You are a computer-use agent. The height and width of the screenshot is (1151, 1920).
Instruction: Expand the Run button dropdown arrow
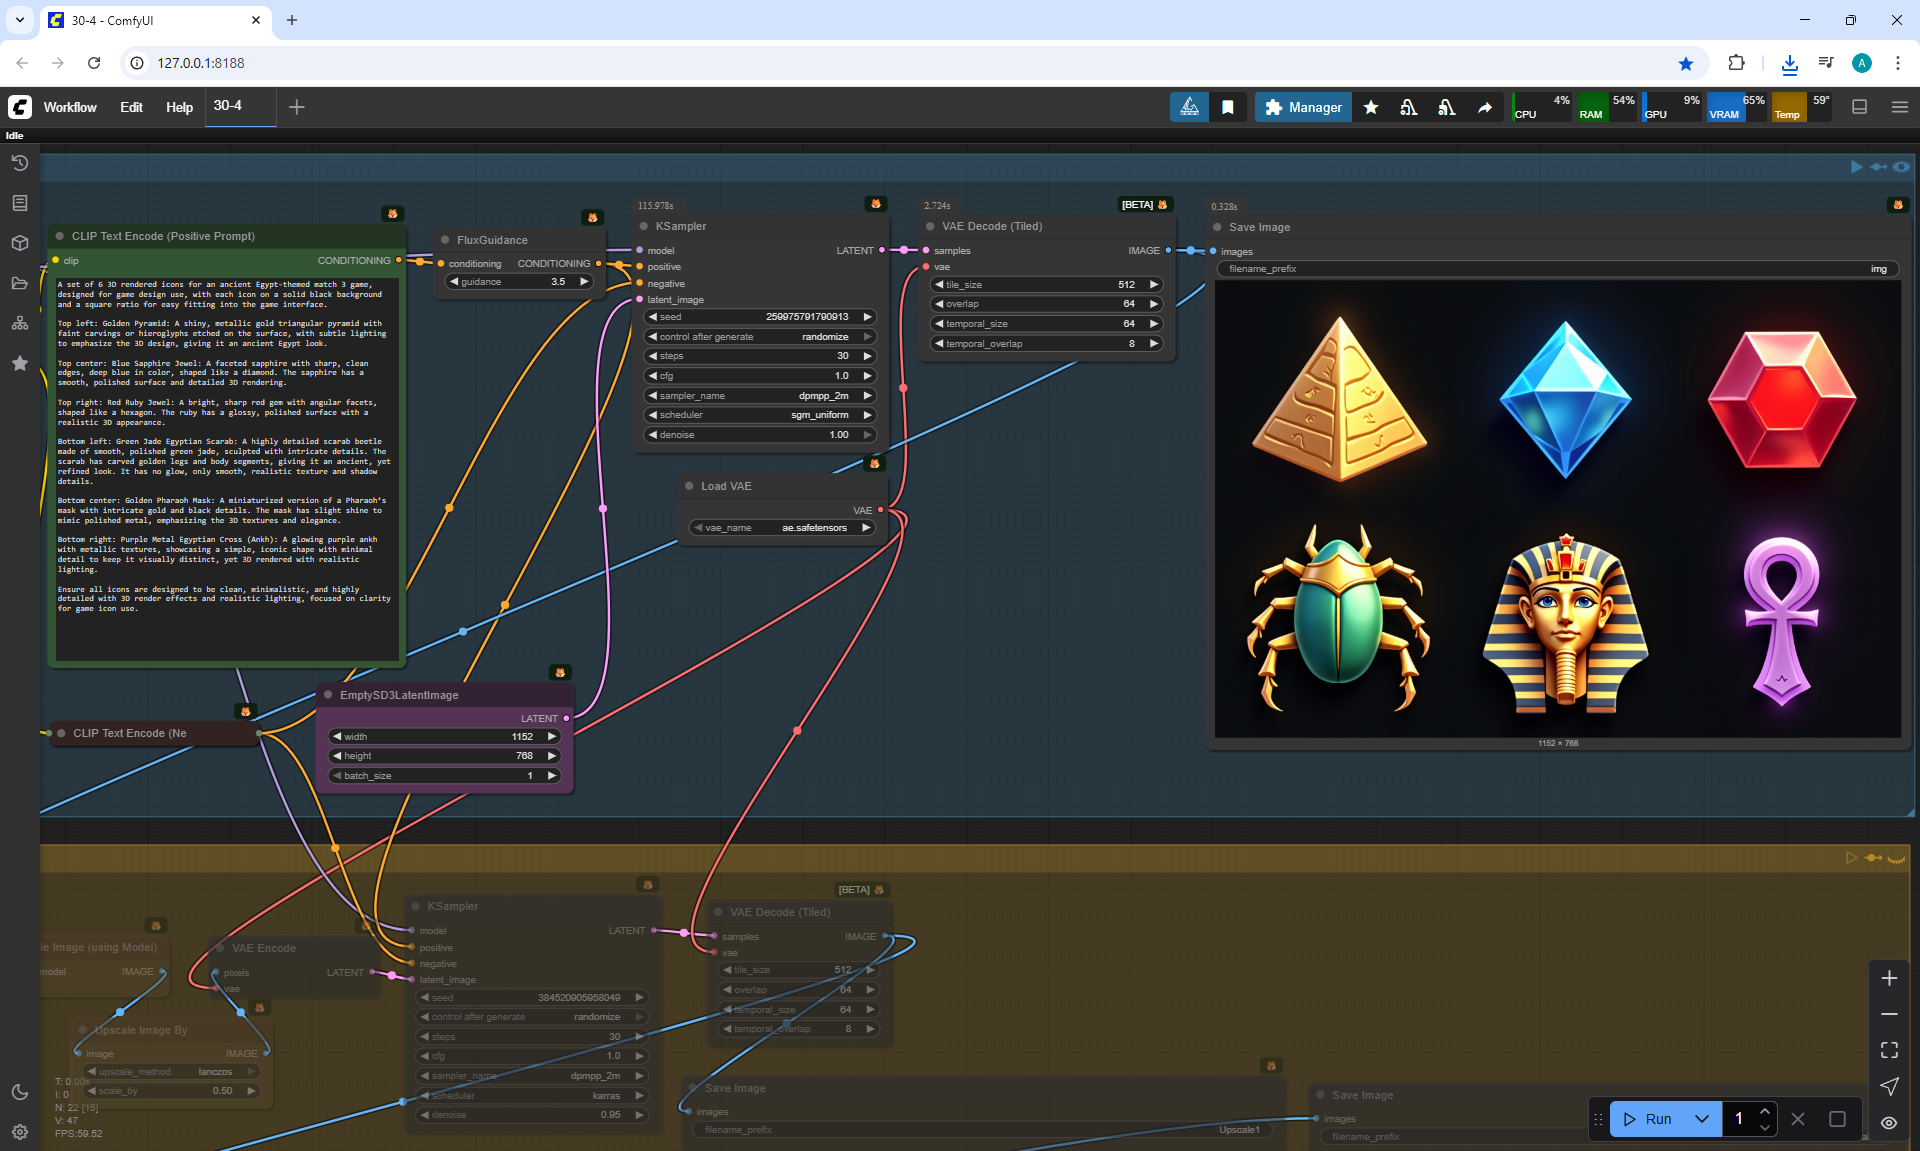(x=1702, y=1119)
